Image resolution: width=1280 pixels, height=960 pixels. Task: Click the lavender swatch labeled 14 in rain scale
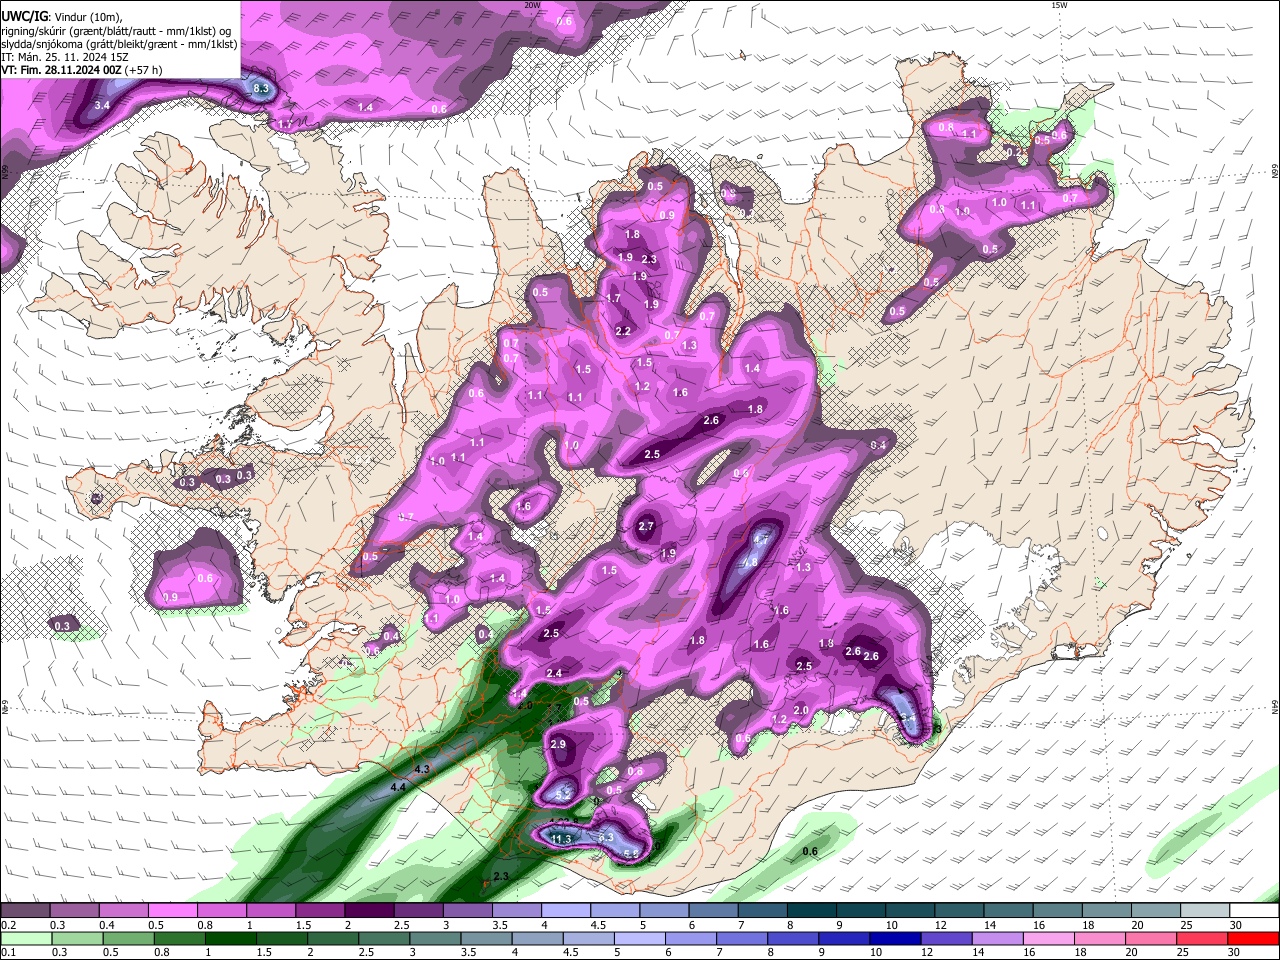(x=998, y=938)
